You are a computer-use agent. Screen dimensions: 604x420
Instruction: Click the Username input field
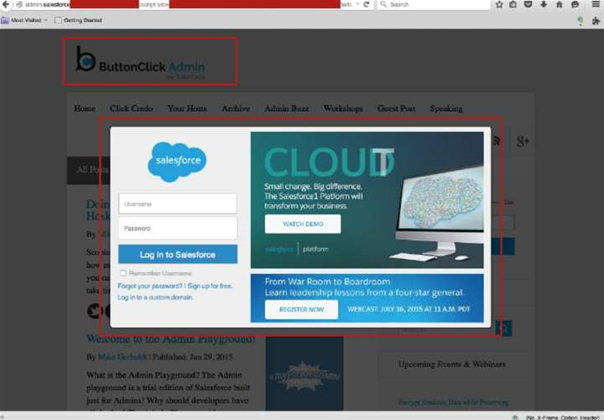(177, 204)
